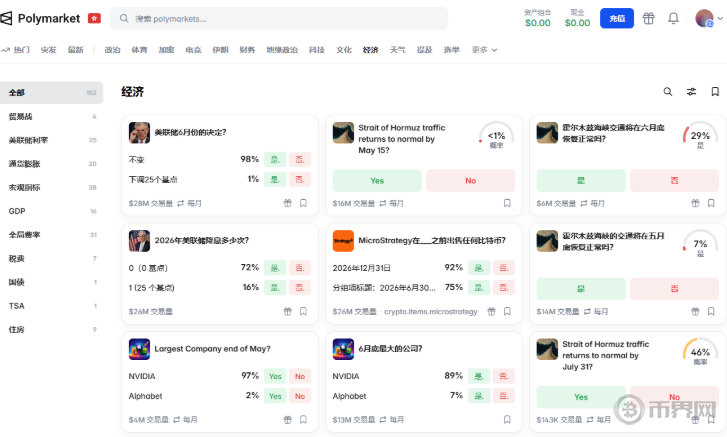Image resolution: width=727 pixels, height=437 pixels.
Task: Select the GDP sidebar filter
Action: click(x=51, y=211)
